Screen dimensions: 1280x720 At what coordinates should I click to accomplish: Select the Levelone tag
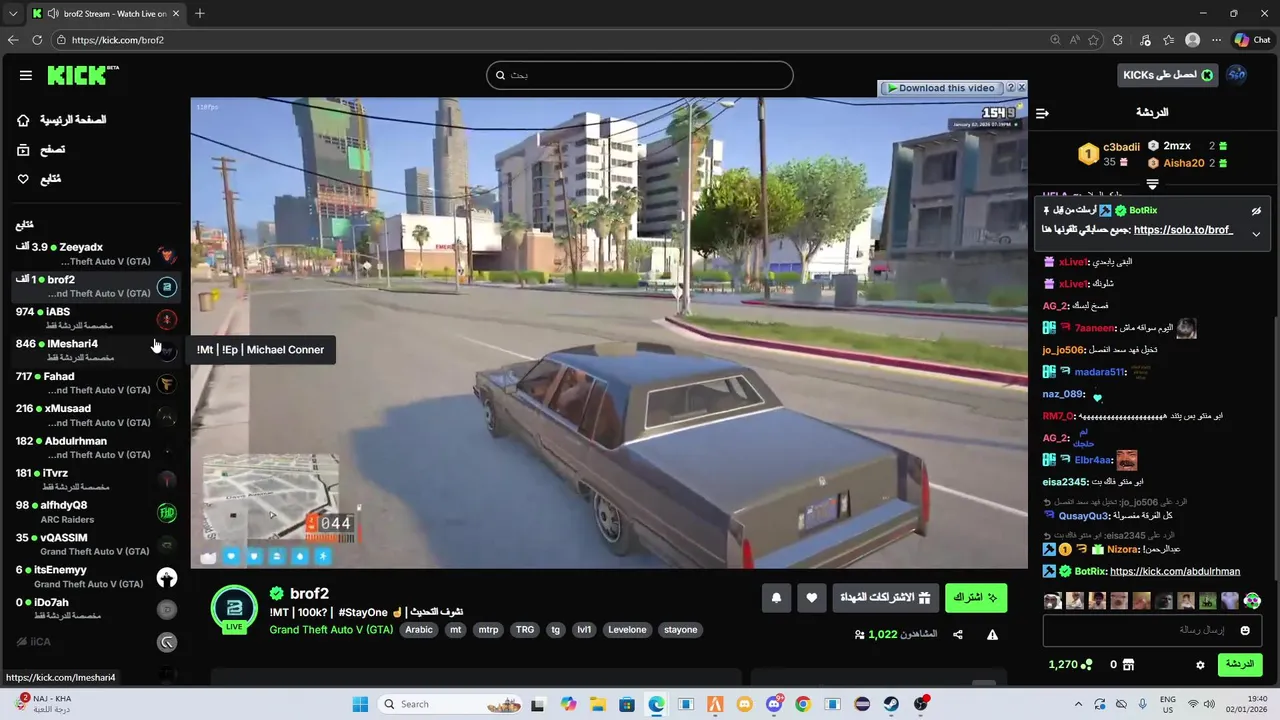click(628, 630)
